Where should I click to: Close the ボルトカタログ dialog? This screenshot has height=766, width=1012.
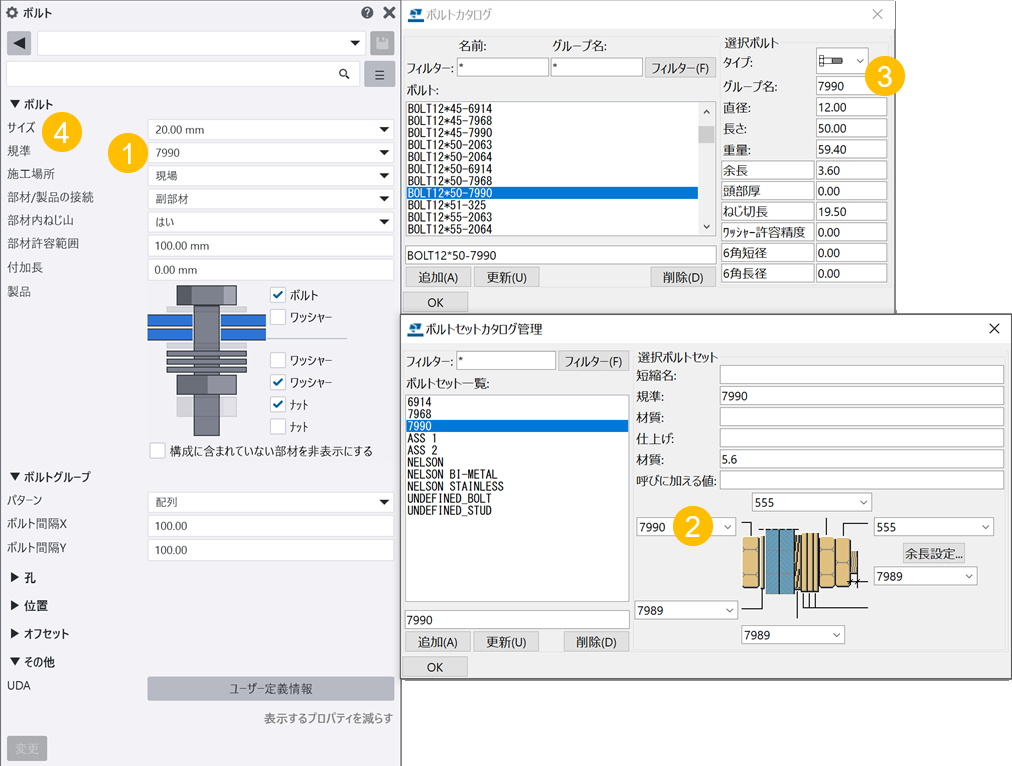877,14
